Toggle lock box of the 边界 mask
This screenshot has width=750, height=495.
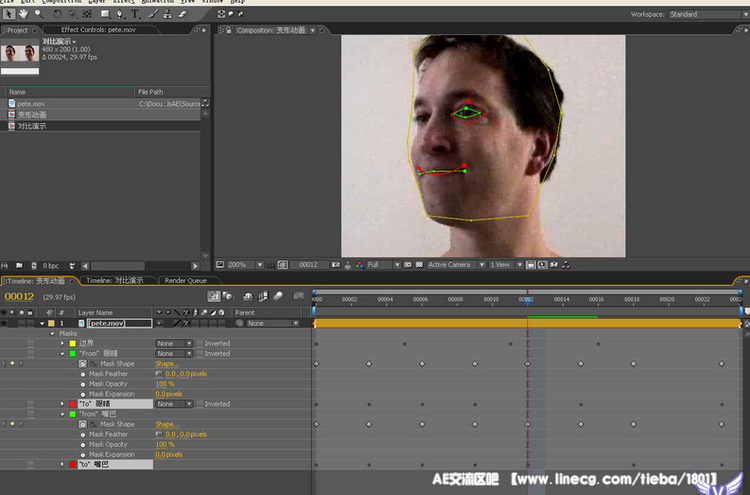(x=31, y=343)
